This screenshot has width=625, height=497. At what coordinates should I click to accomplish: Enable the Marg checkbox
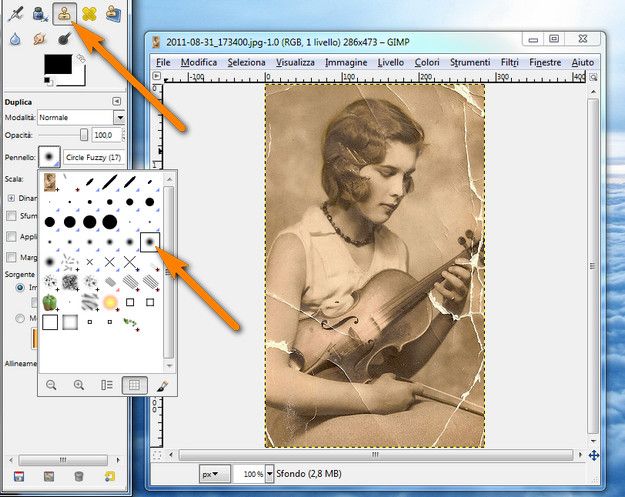click(x=11, y=257)
